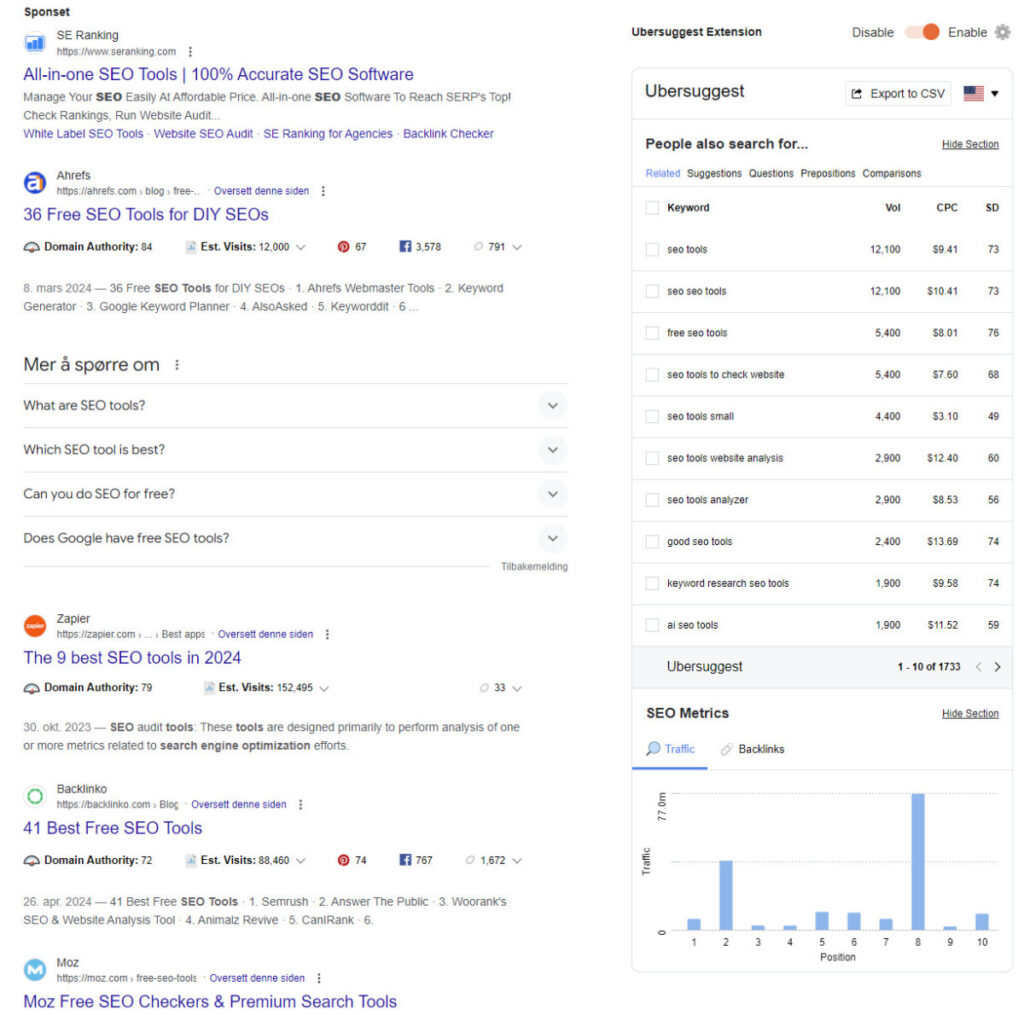The width and height of the screenshot is (1024, 1015).
Task: Click Zapier Domain Authority gauge icon
Action: pos(31,688)
